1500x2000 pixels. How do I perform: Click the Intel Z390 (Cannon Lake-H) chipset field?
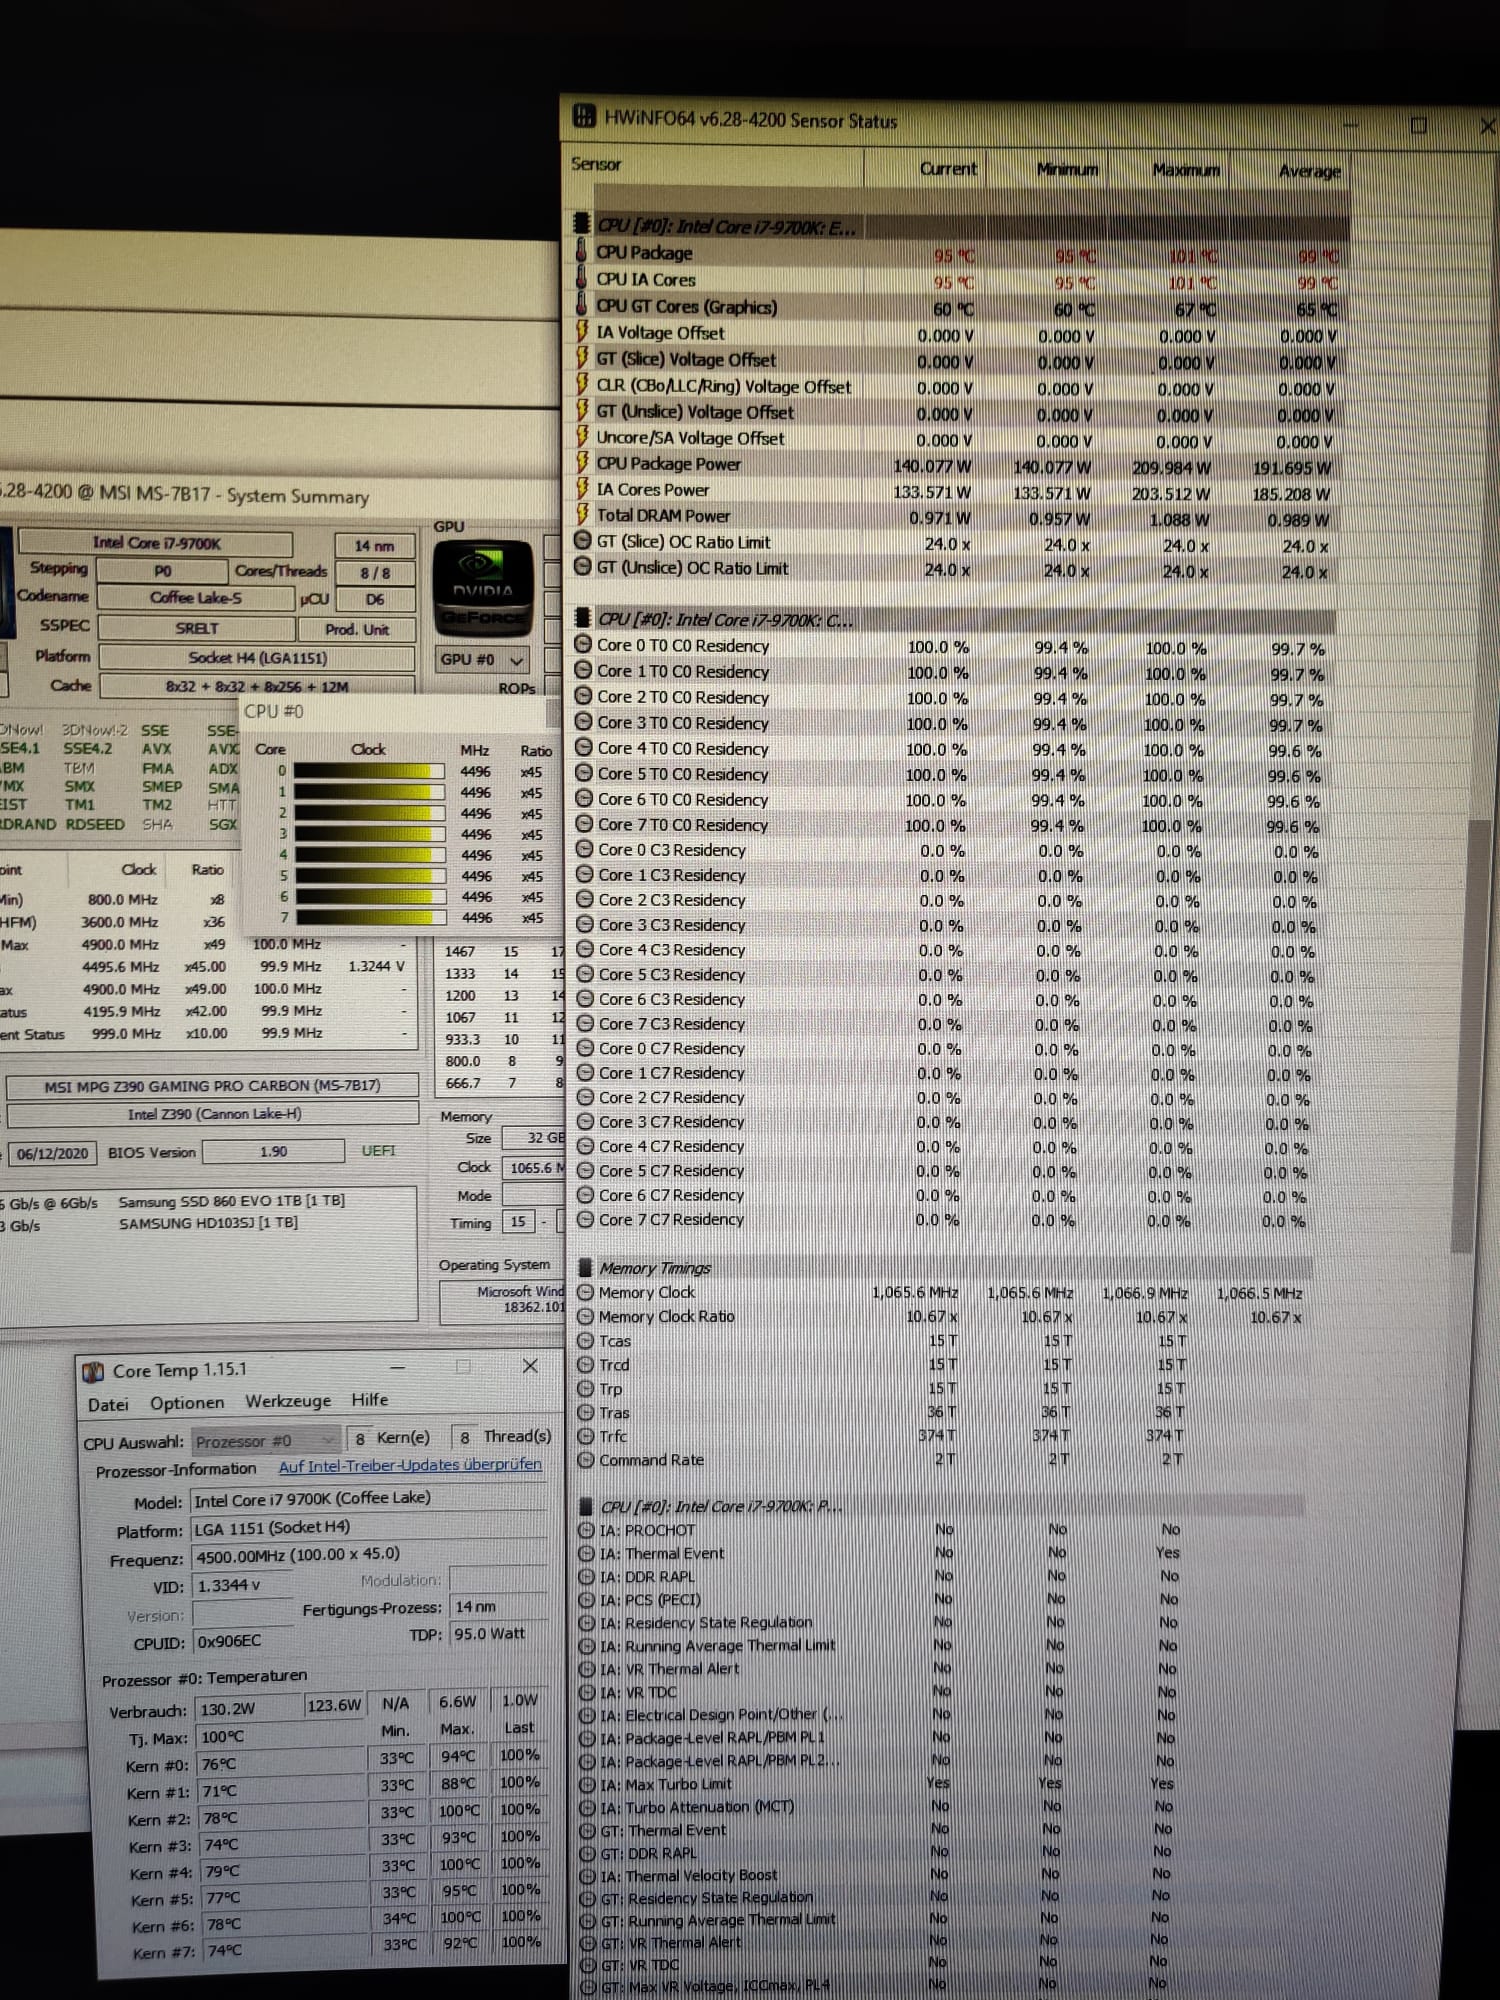[214, 1113]
